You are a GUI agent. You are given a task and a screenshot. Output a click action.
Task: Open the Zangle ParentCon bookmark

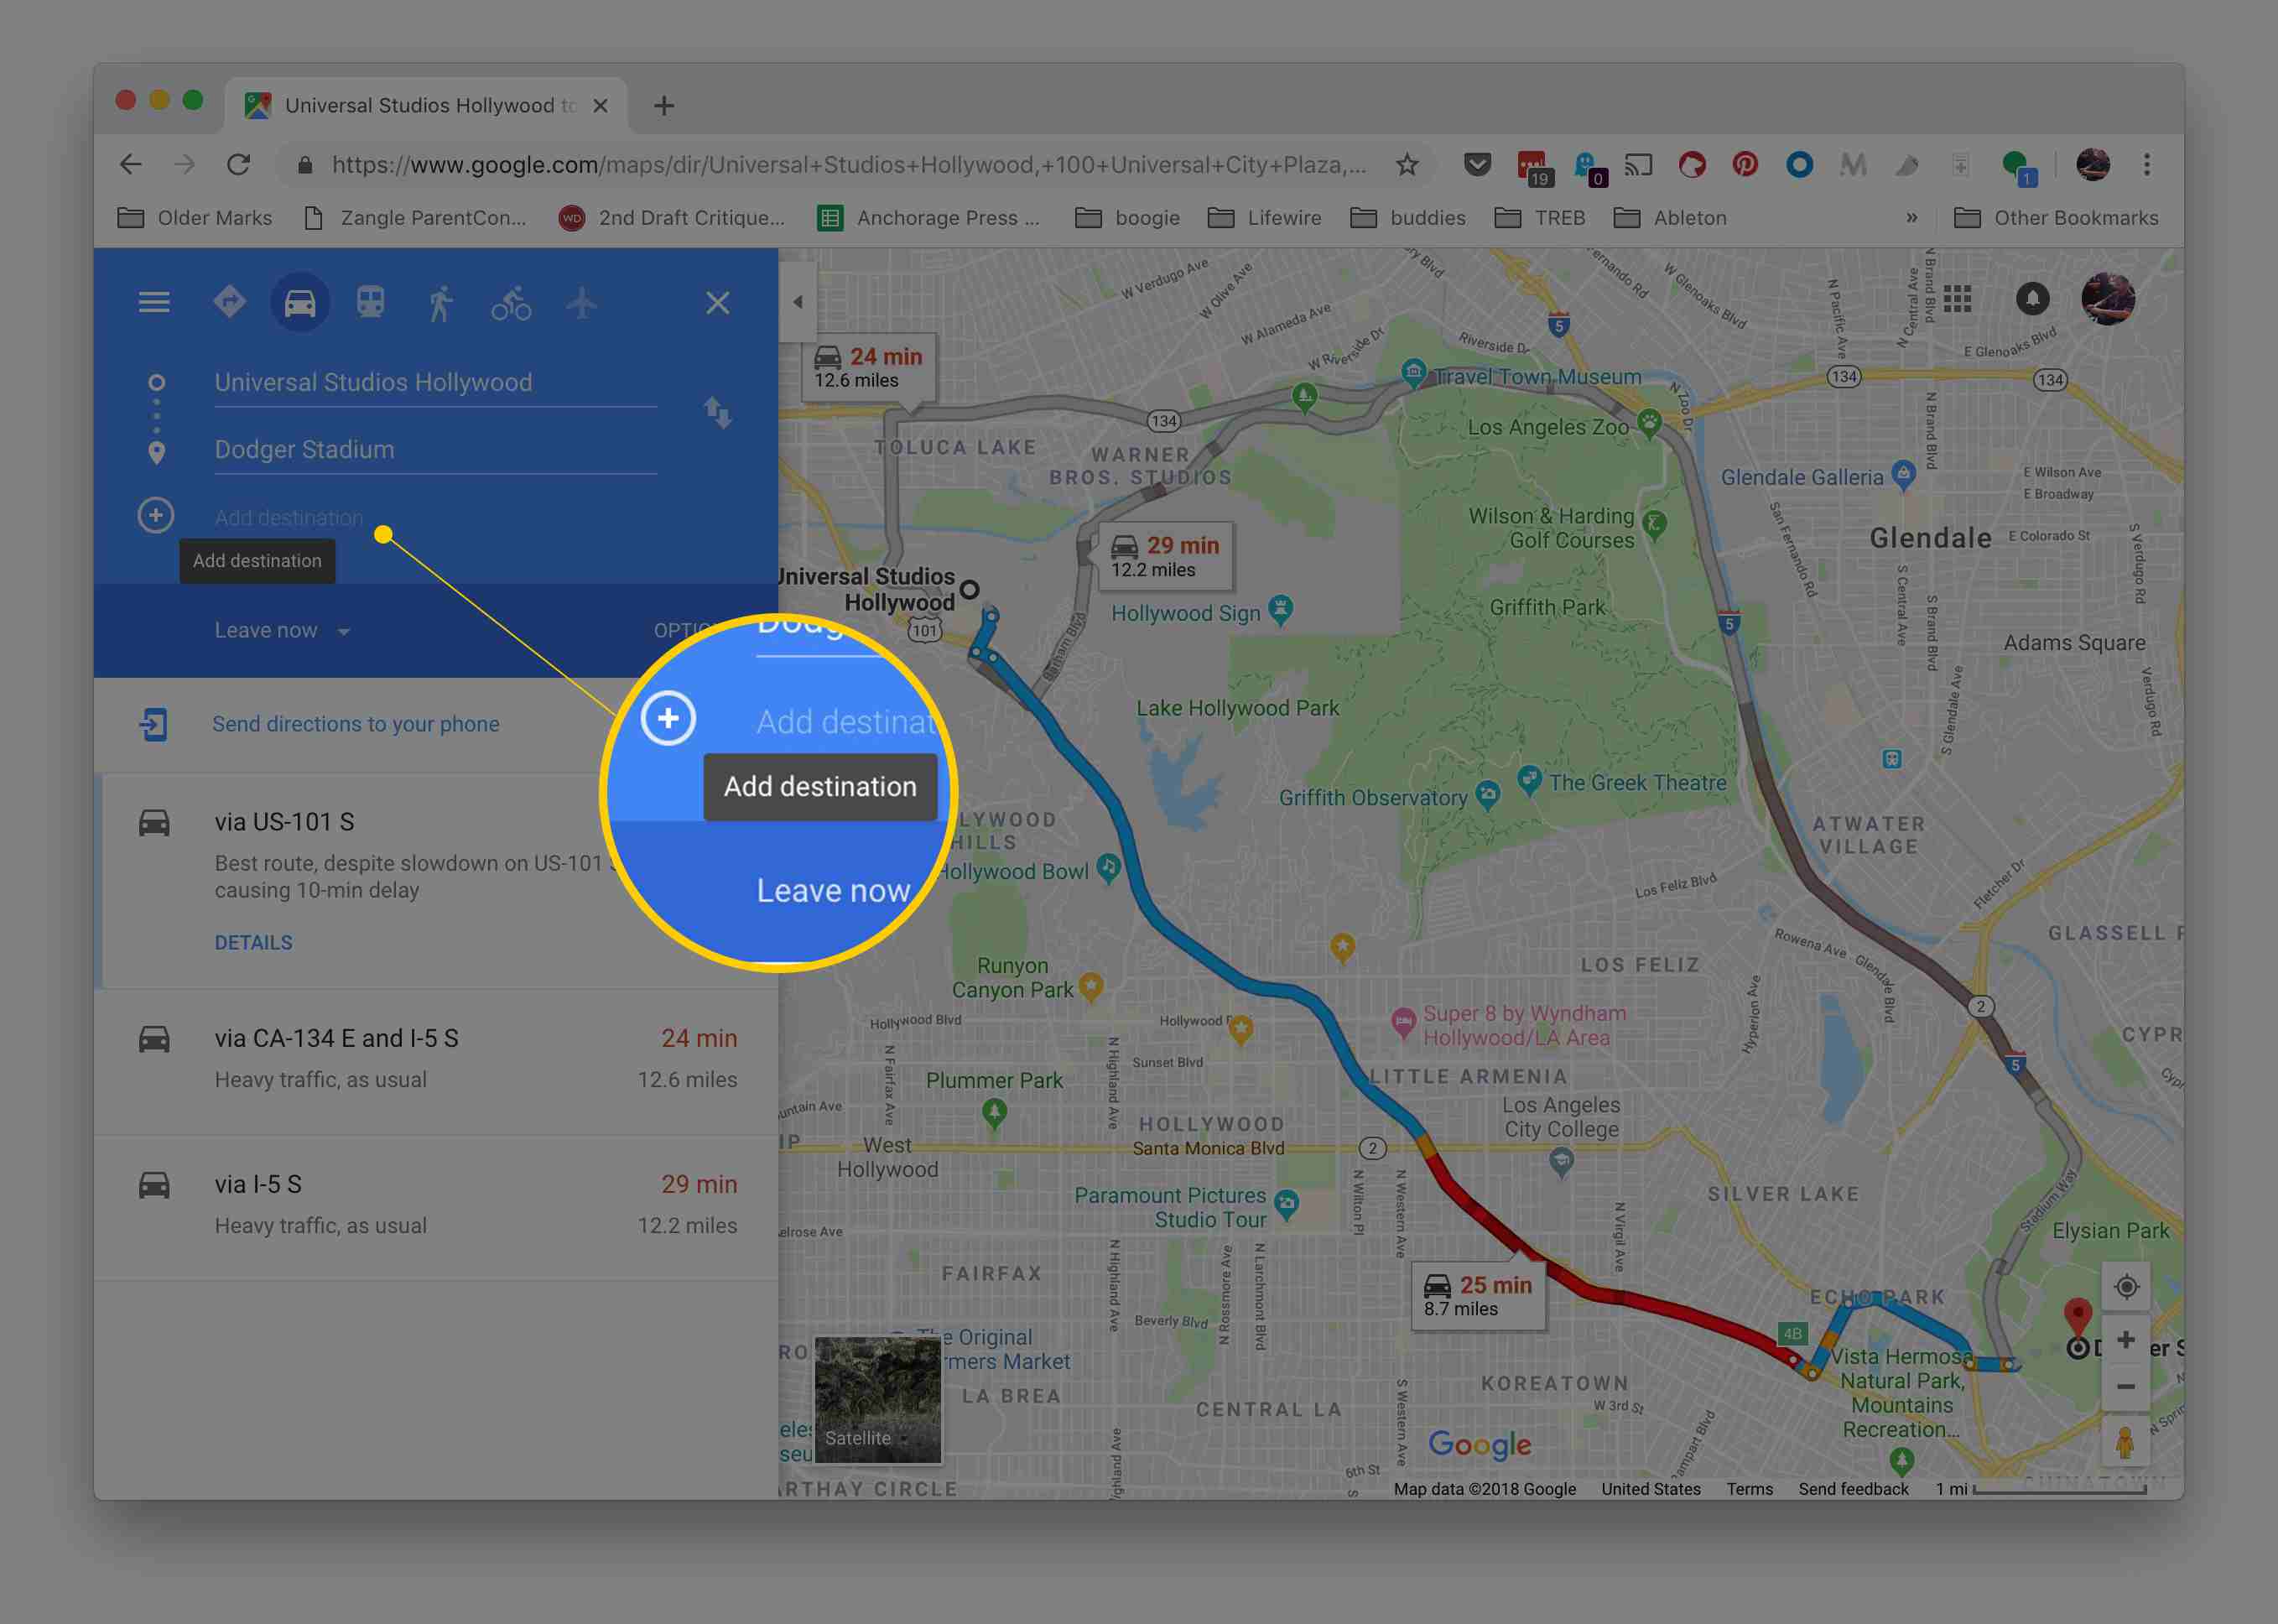[415, 218]
